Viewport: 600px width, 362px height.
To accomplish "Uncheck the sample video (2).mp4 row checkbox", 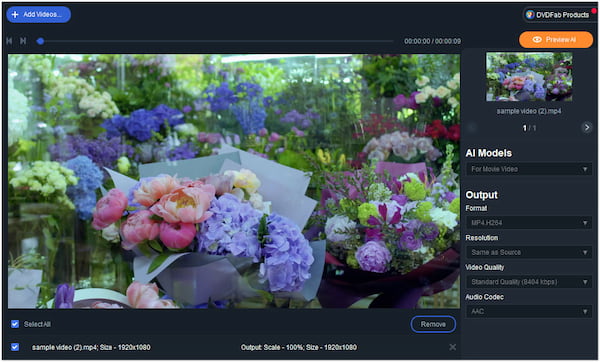I will point(15,347).
